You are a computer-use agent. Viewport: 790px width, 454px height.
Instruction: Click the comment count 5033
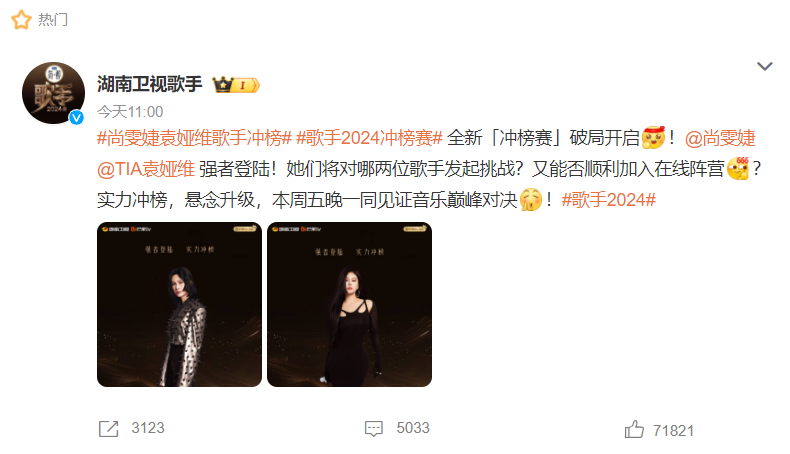[x=413, y=428]
